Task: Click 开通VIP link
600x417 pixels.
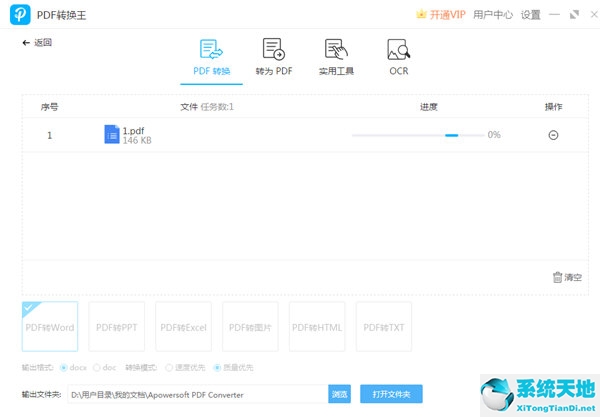Action: [x=447, y=15]
